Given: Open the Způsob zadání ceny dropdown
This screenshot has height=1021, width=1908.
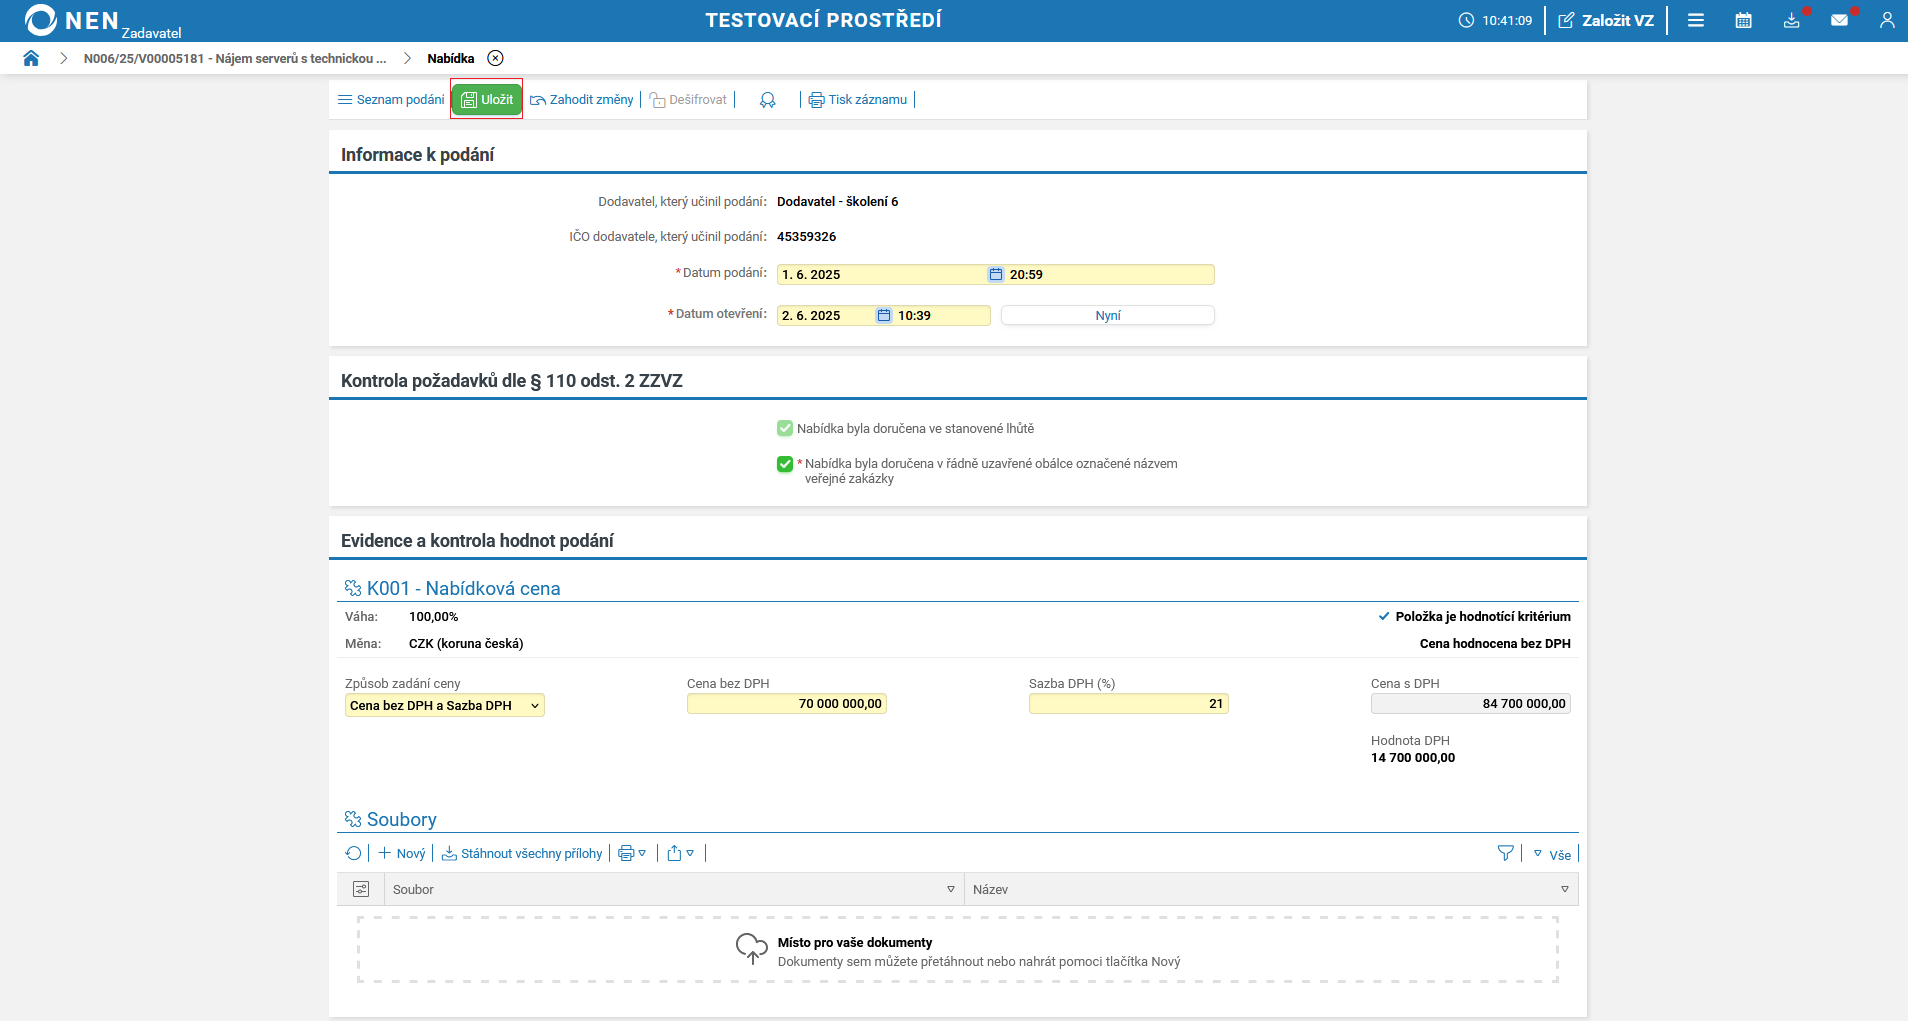Looking at the screenshot, I should pos(444,705).
